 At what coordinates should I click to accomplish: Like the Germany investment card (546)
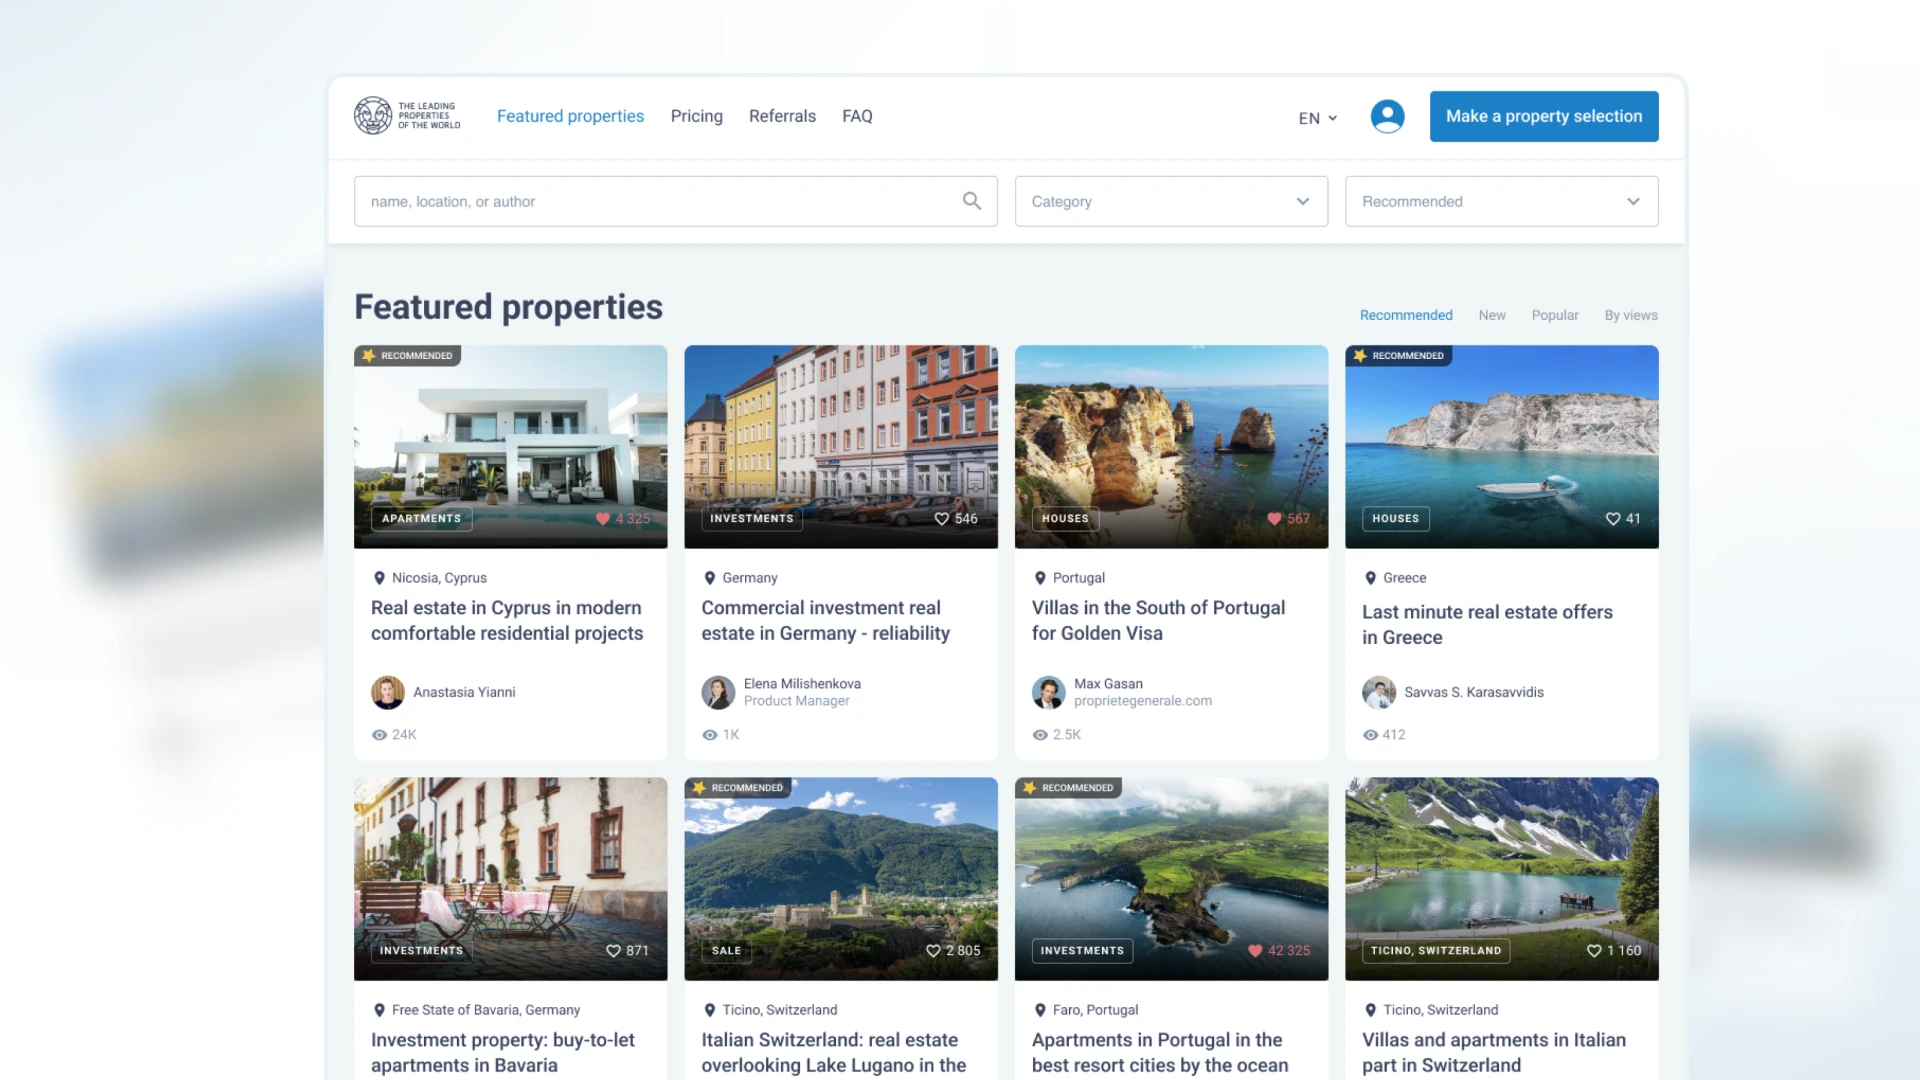(942, 519)
